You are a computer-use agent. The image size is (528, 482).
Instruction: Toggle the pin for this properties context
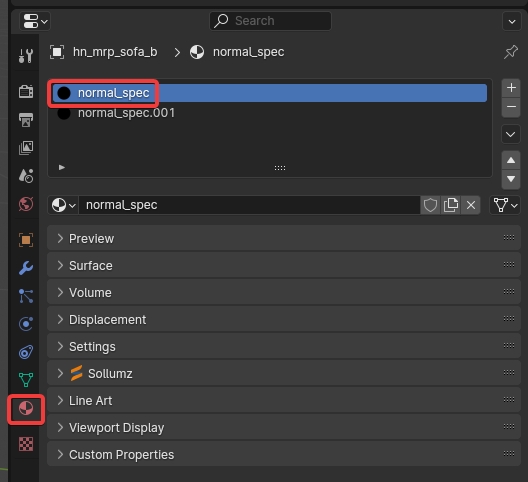[x=511, y=52]
